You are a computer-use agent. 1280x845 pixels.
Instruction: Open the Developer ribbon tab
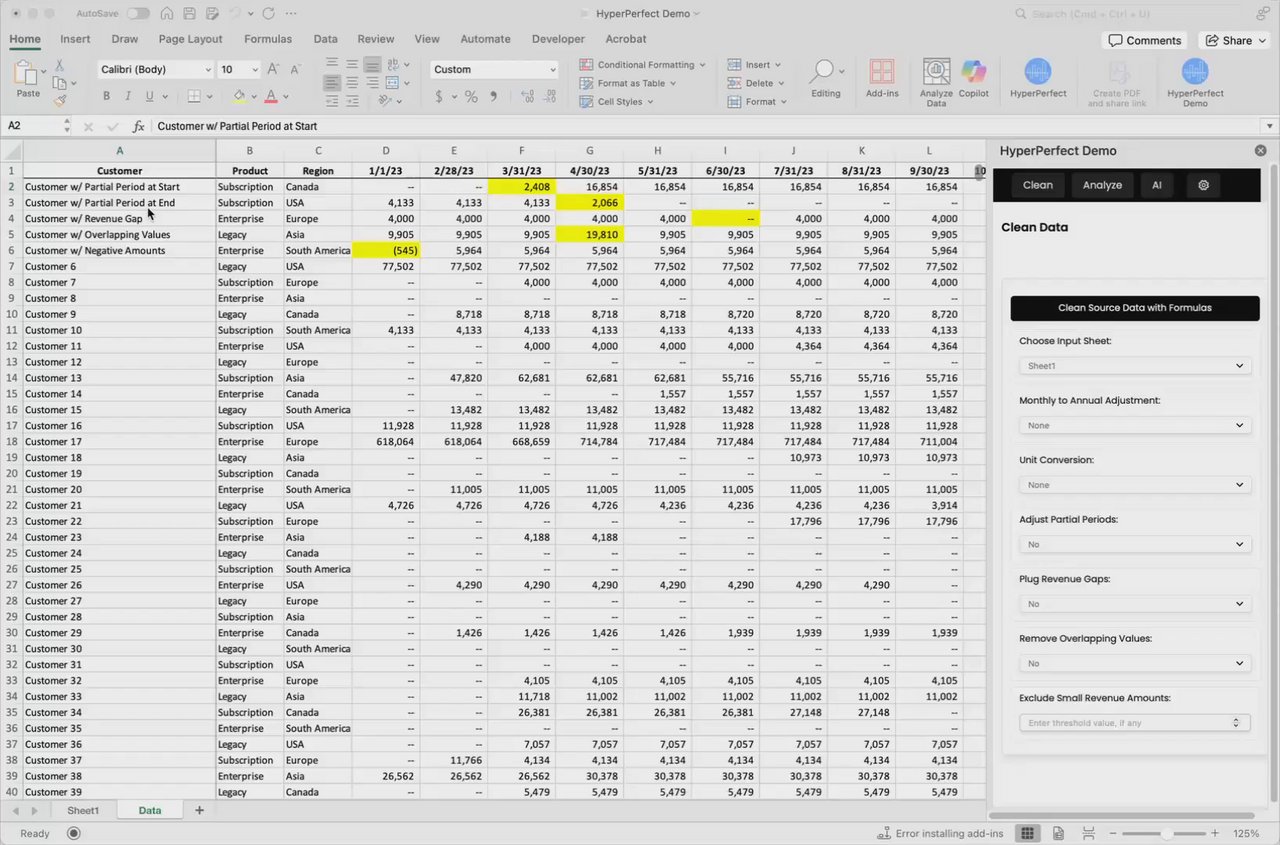(x=558, y=39)
